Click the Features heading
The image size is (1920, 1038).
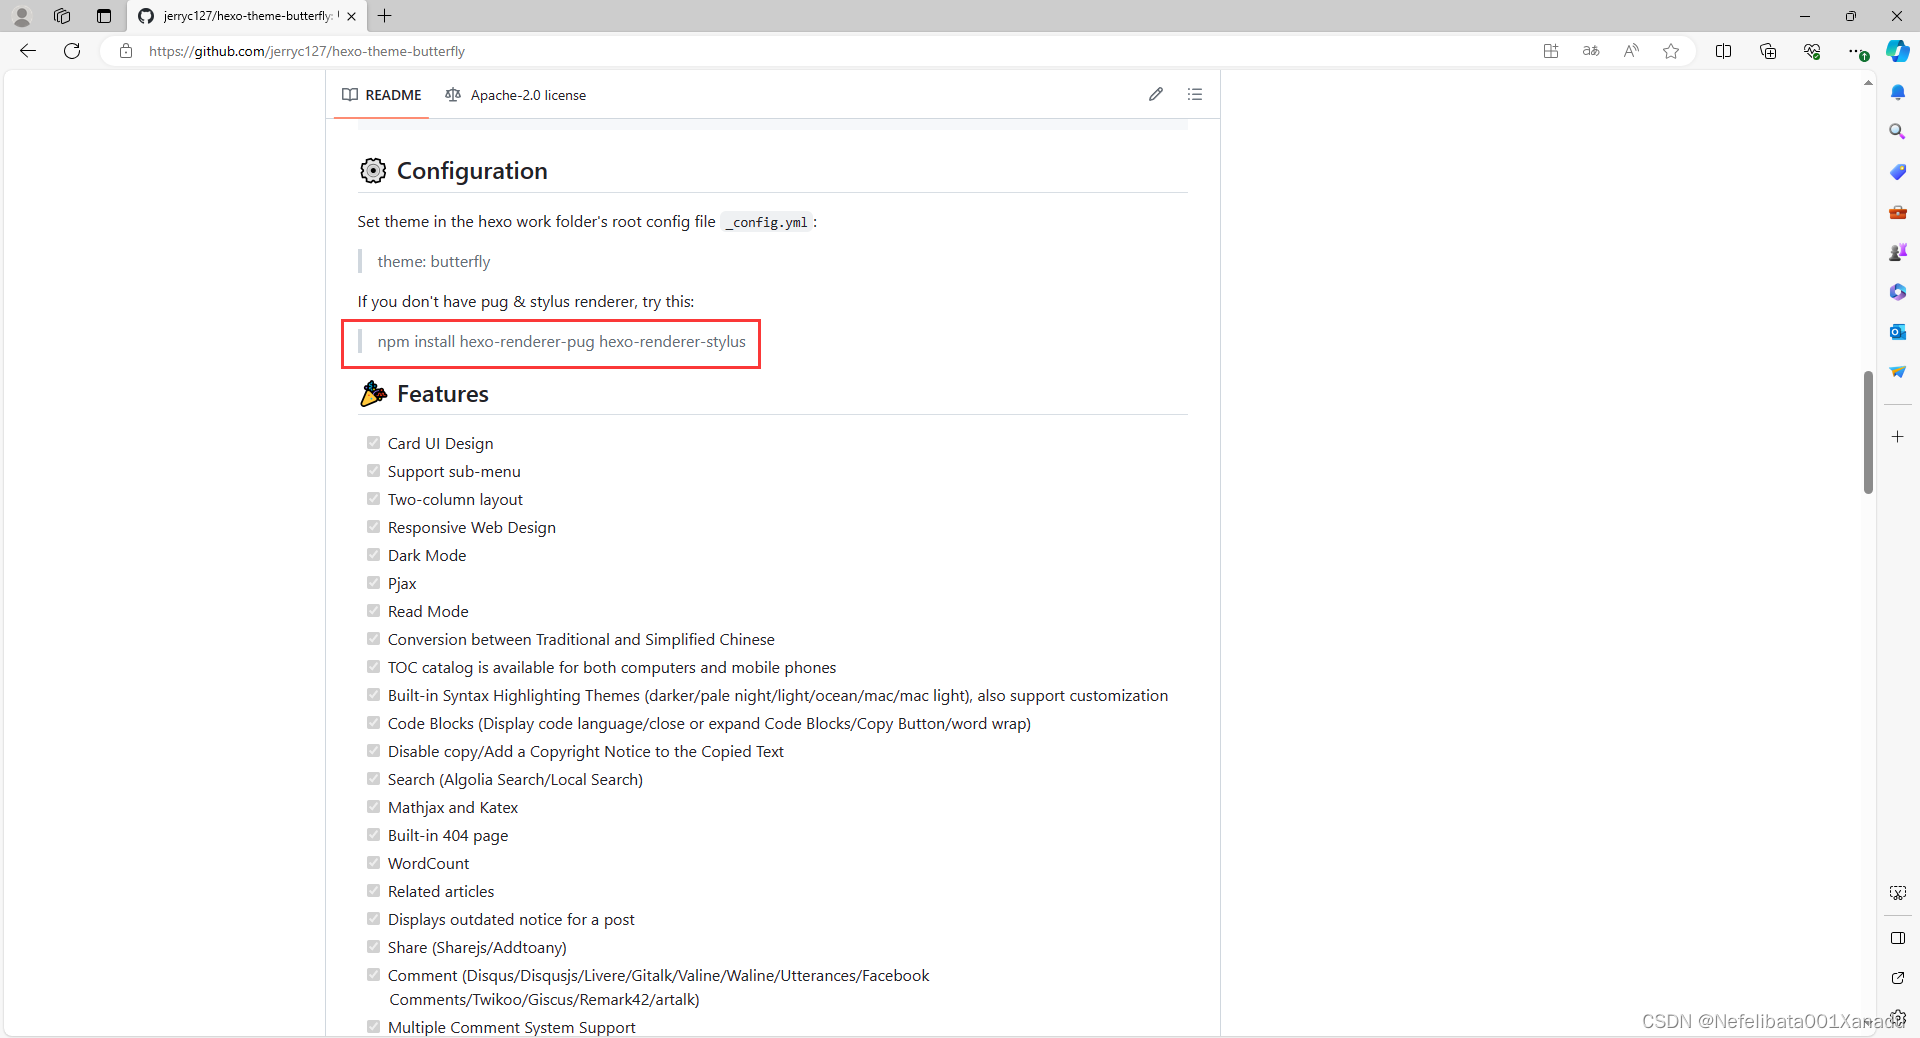pos(443,394)
